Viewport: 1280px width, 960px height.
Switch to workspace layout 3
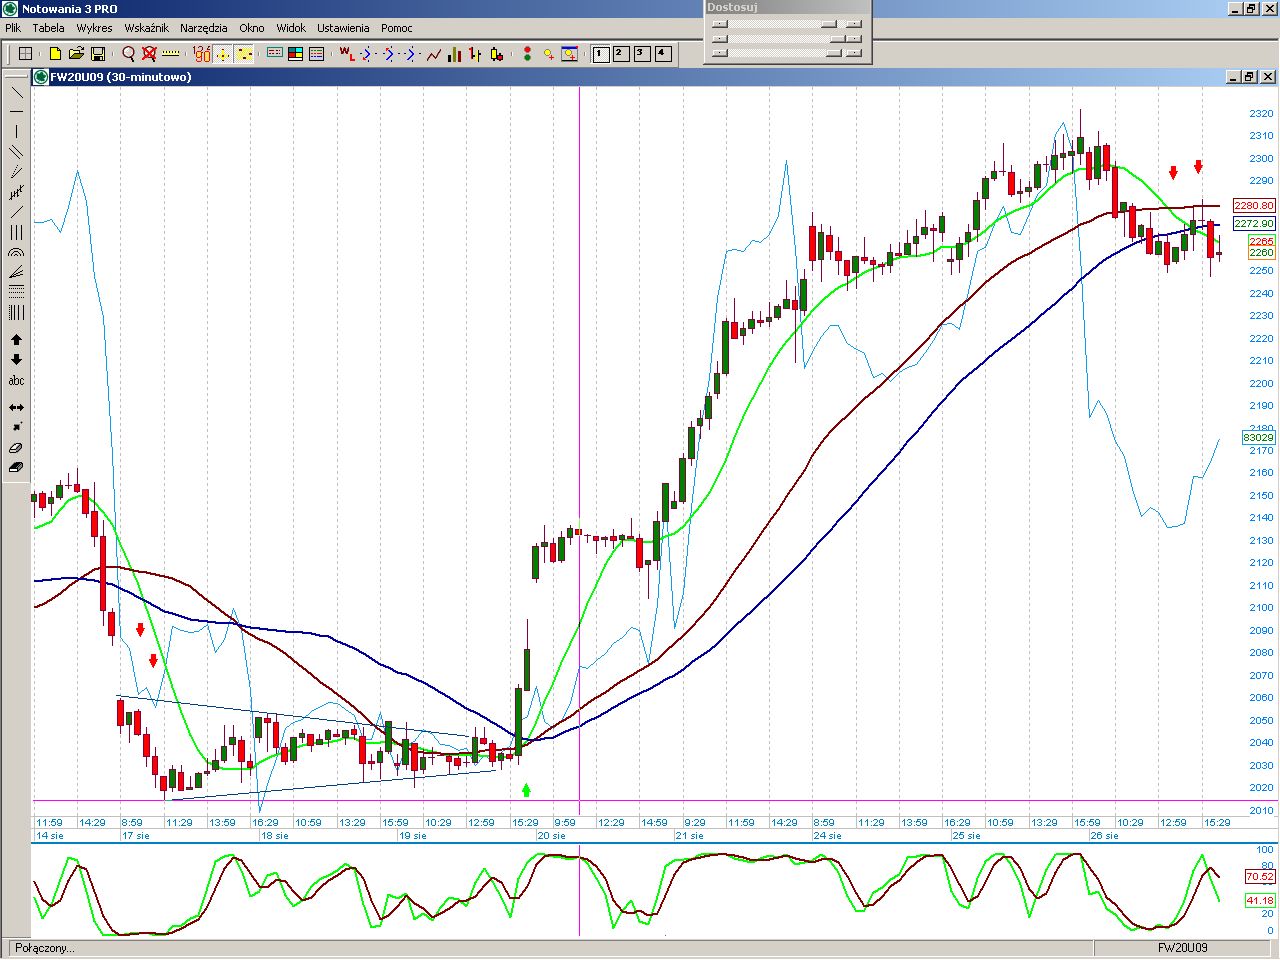tap(642, 54)
